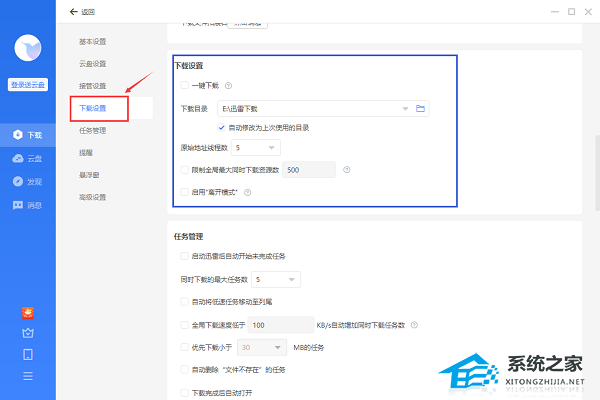
Task: Open help icon after KB/s自动增加同时下载任务数
Action: point(414,325)
